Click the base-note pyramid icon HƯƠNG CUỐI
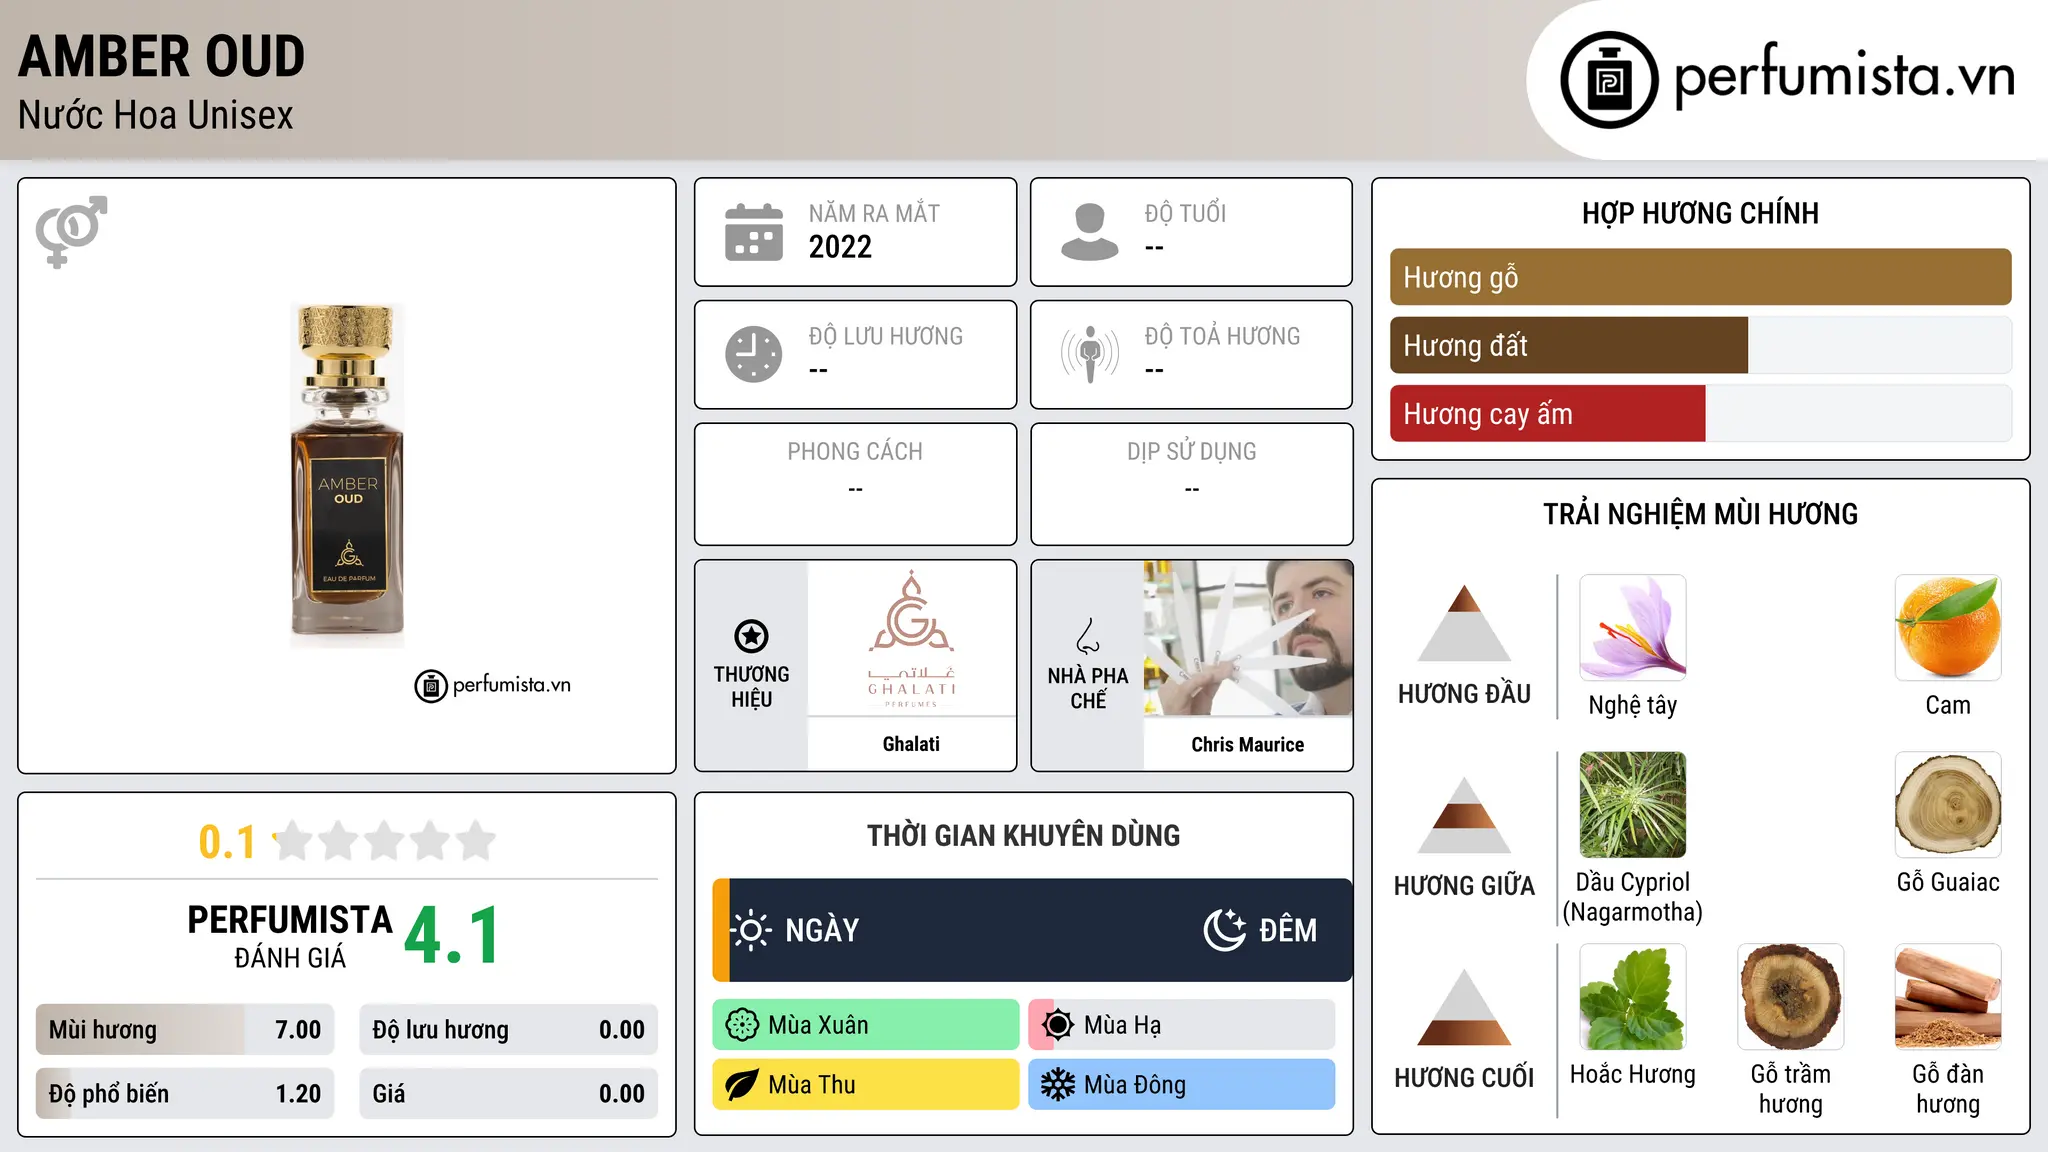Image resolution: width=2048 pixels, height=1152 pixels. [x=1464, y=1007]
